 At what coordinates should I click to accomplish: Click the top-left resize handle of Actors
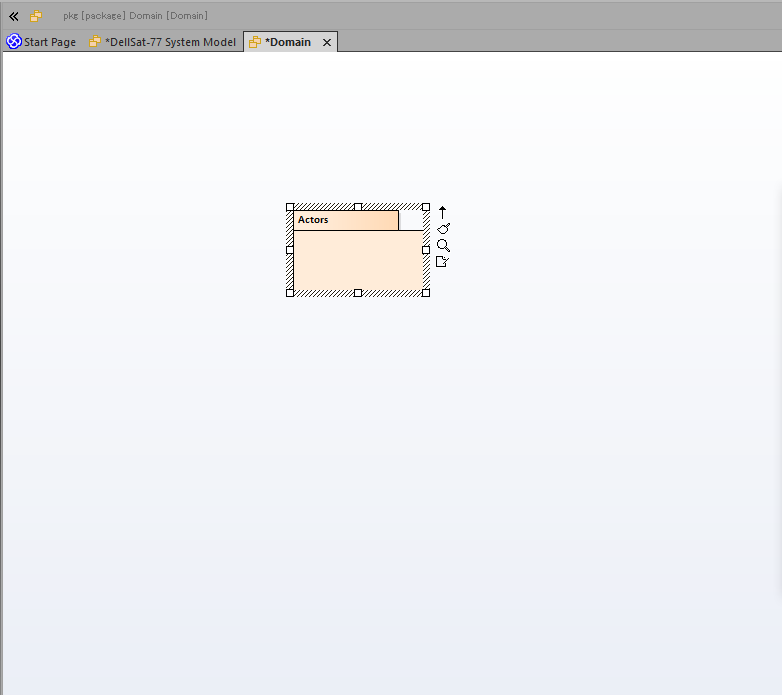coord(290,207)
